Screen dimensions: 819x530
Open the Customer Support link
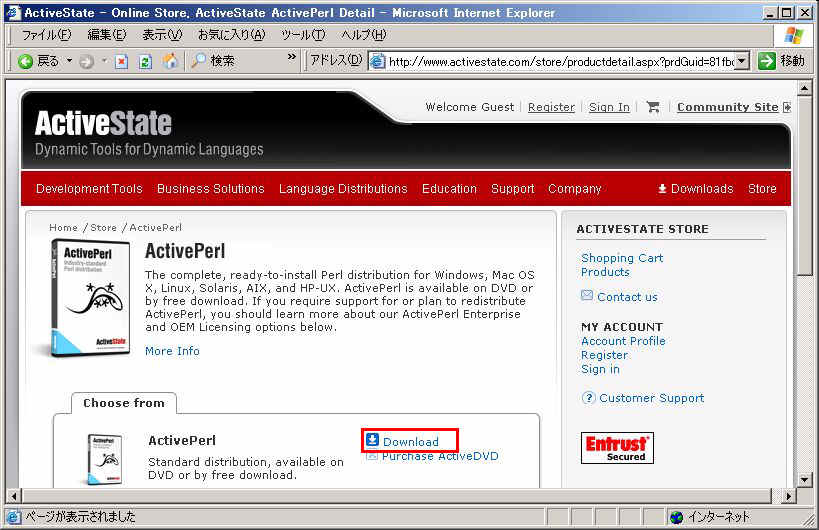pos(651,398)
